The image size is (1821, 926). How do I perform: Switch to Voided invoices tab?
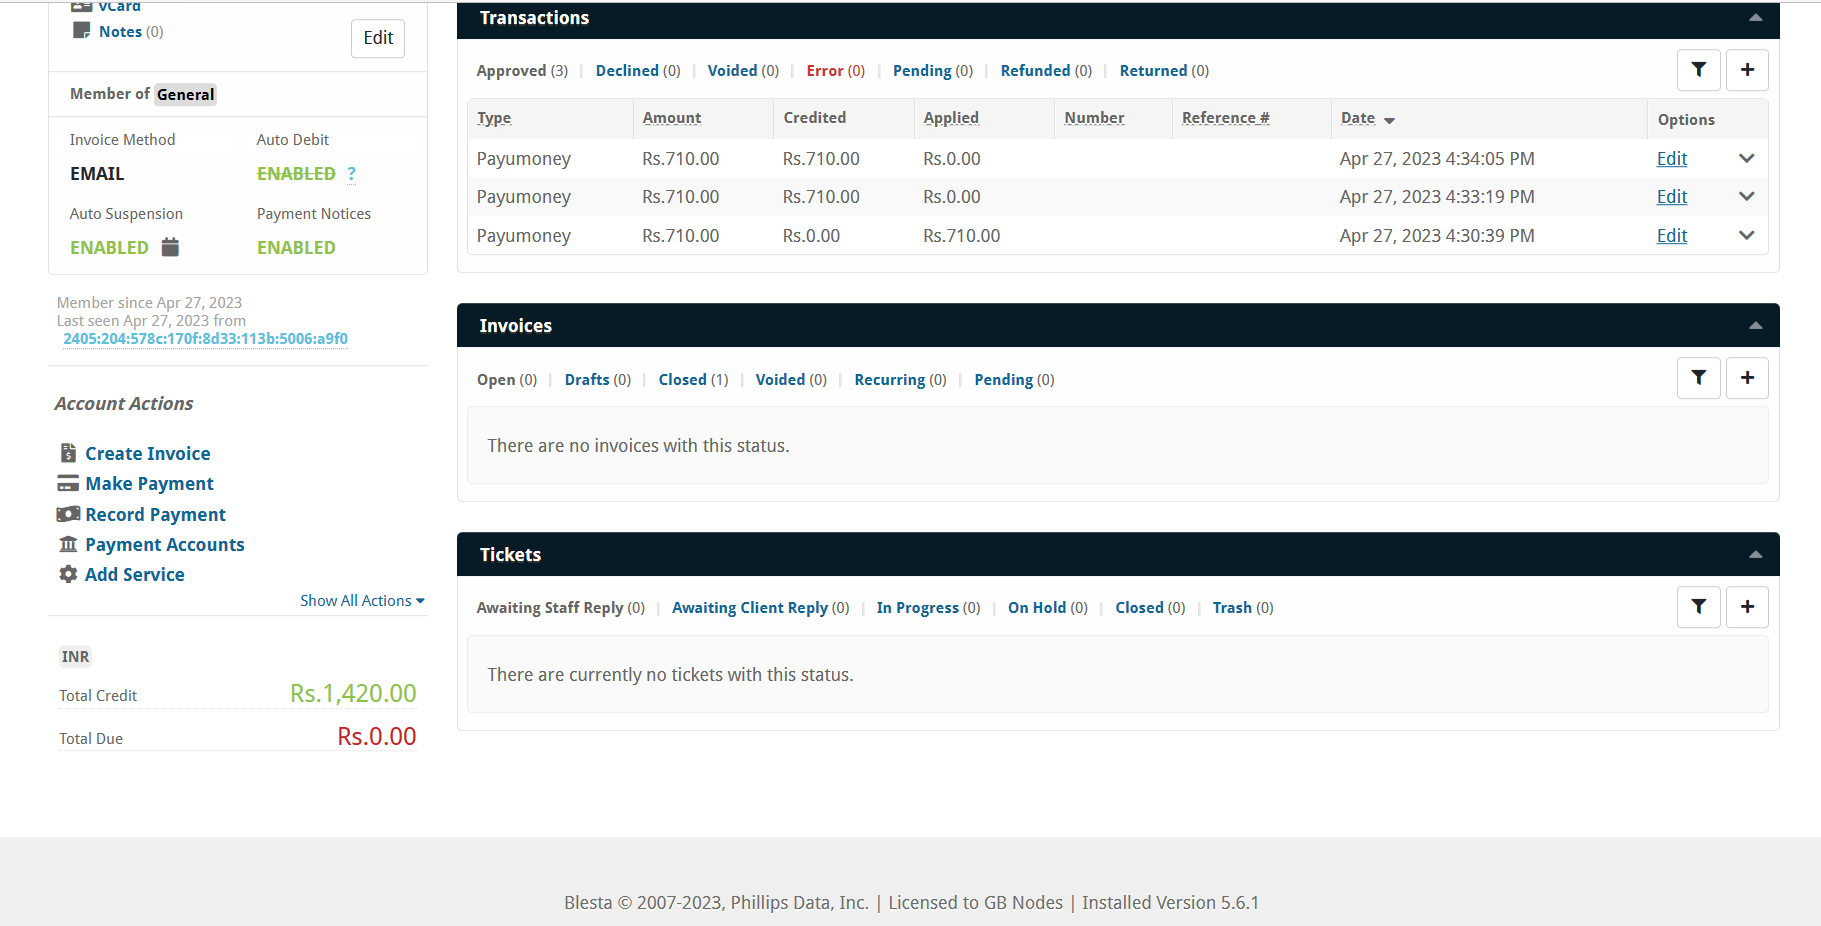(x=791, y=380)
